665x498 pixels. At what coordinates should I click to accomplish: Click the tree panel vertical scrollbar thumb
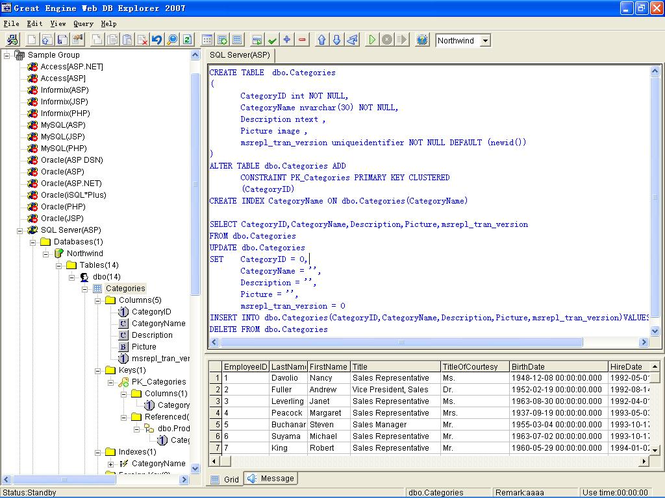[196, 184]
